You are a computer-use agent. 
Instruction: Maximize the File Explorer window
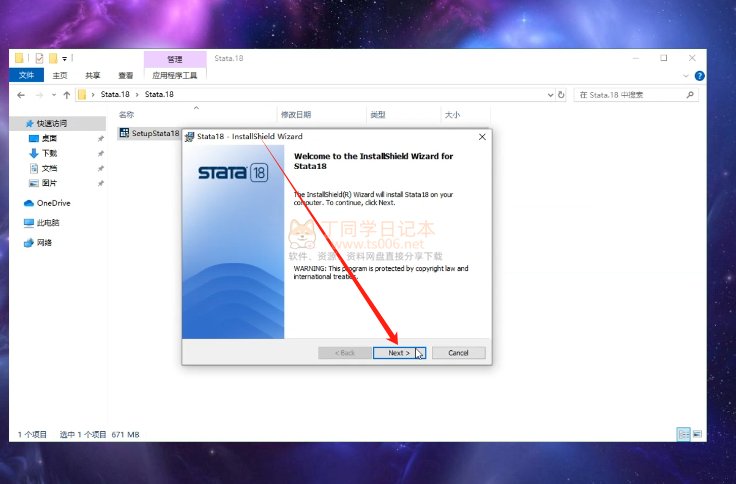664,58
